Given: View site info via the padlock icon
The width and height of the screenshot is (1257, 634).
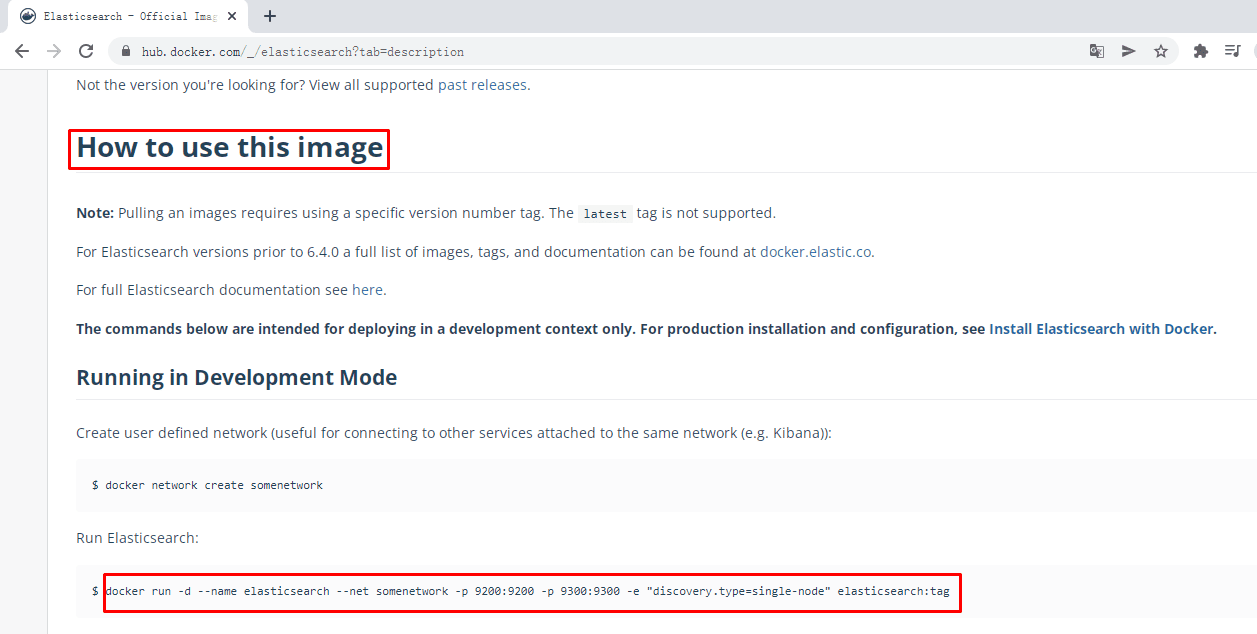Looking at the screenshot, I should (126, 51).
